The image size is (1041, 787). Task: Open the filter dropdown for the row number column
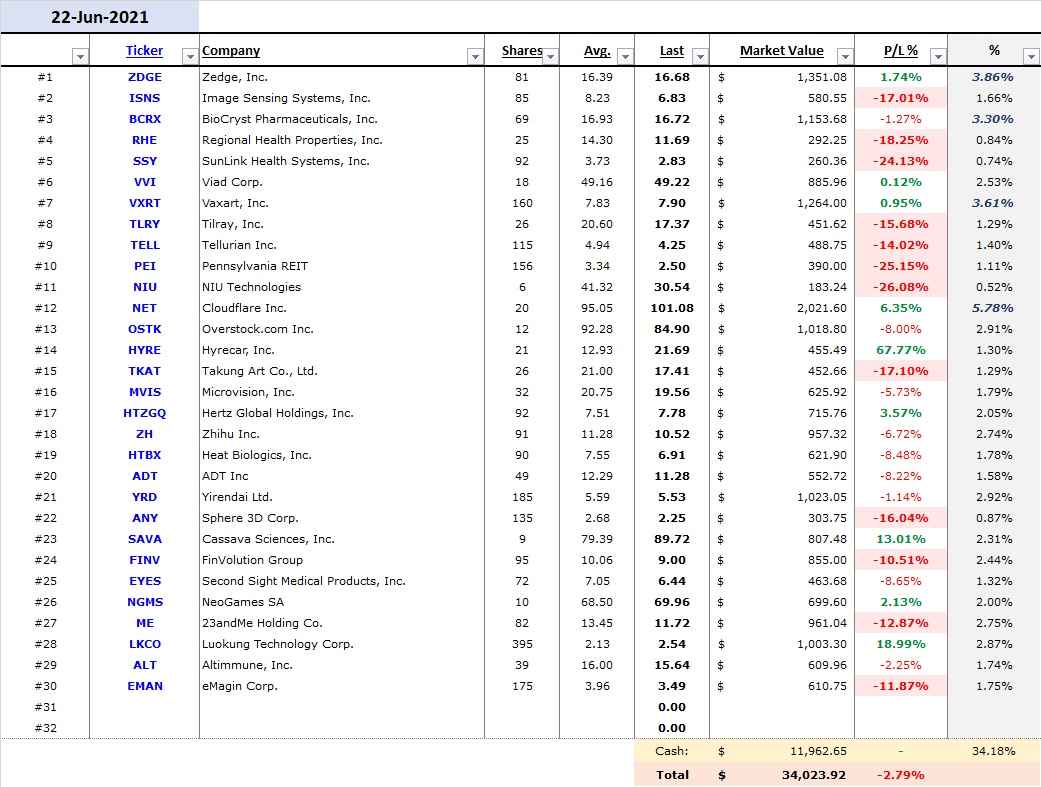80,56
